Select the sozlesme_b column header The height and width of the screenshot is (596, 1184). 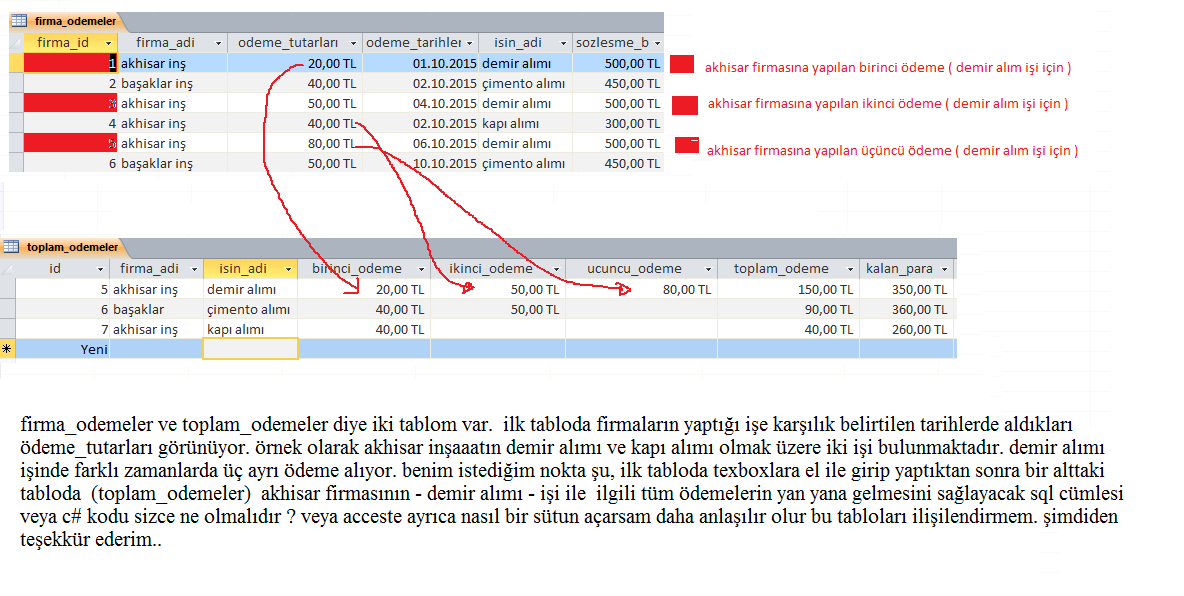(x=612, y=43)
